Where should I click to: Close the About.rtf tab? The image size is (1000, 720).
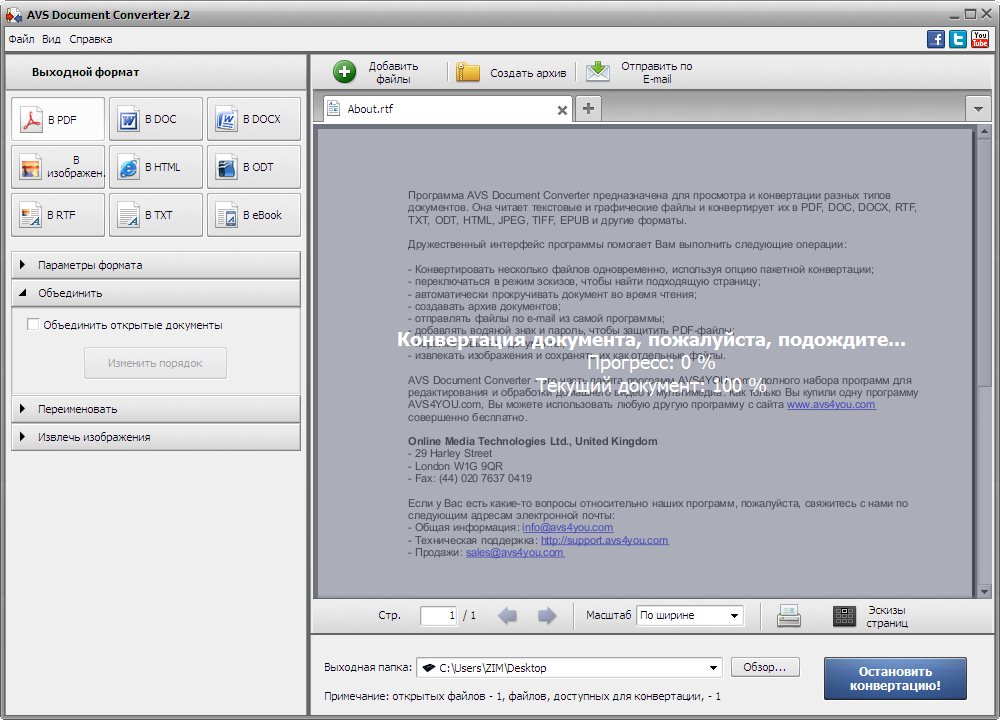coord(562,110)
